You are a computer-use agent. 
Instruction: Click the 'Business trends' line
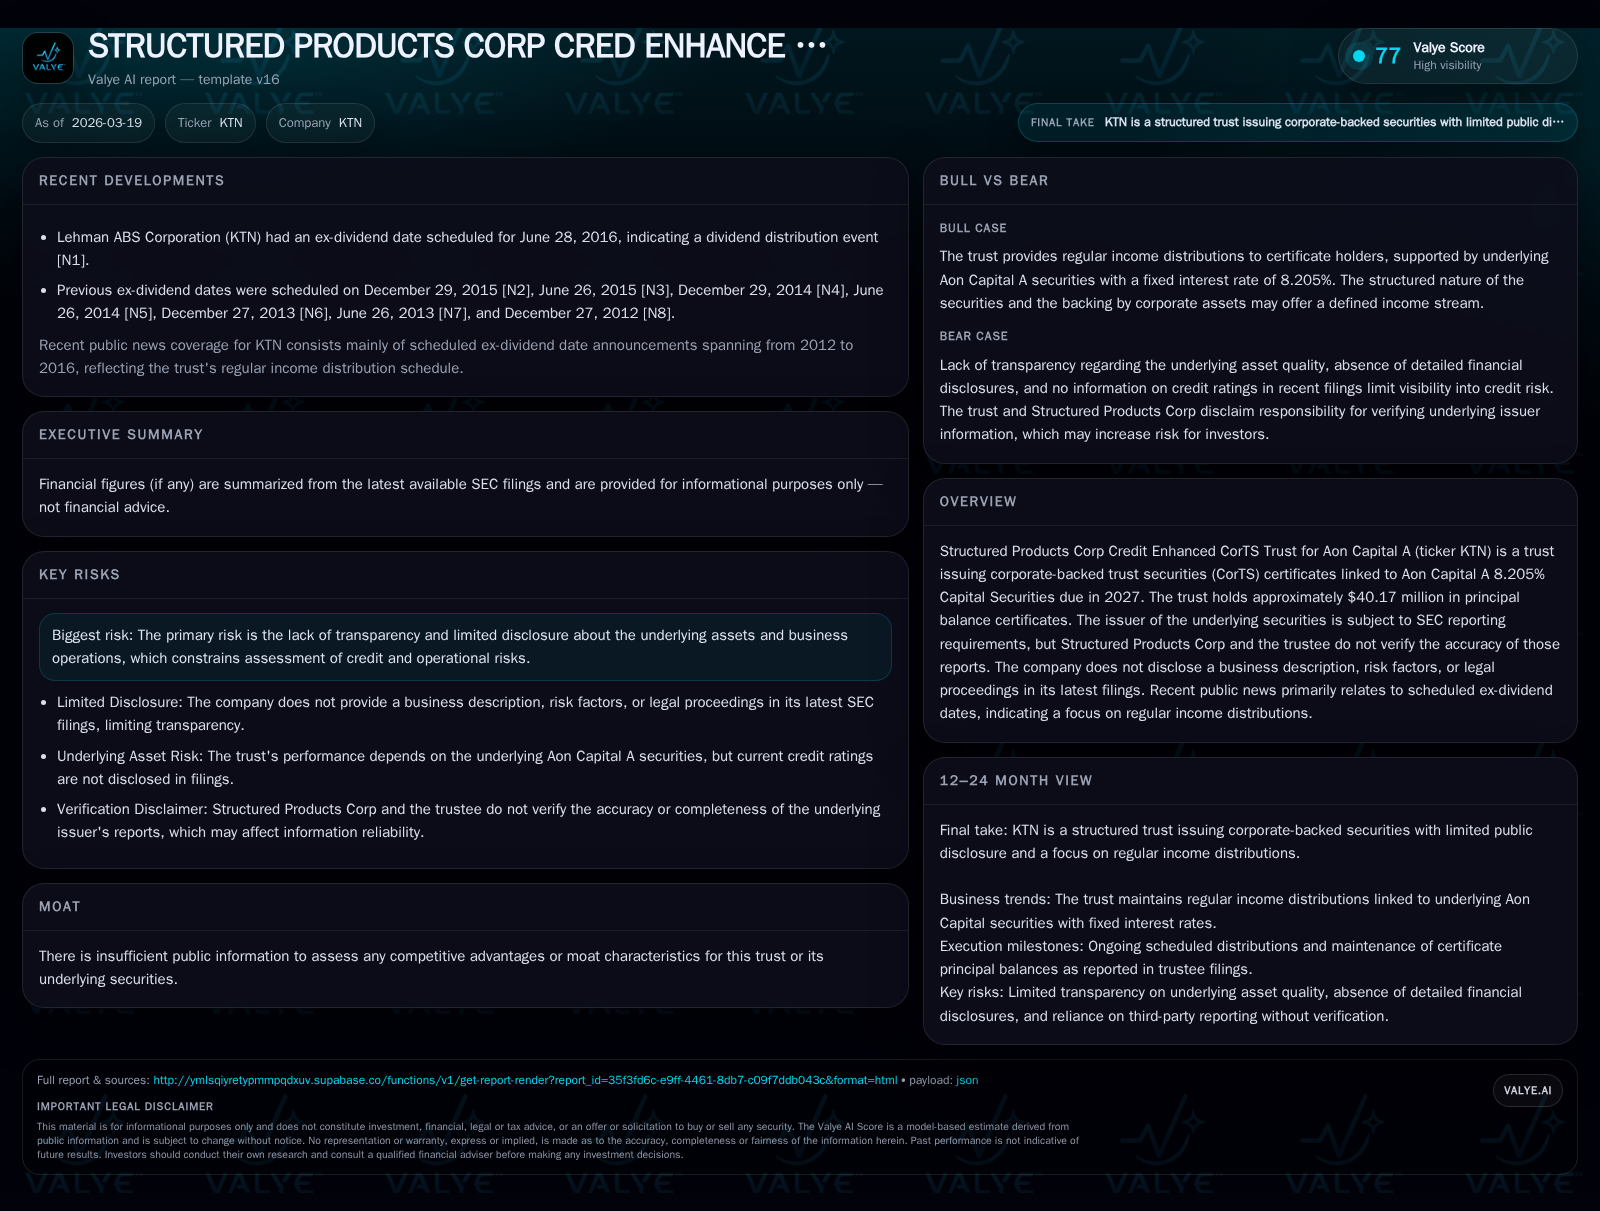[1235, 911]
